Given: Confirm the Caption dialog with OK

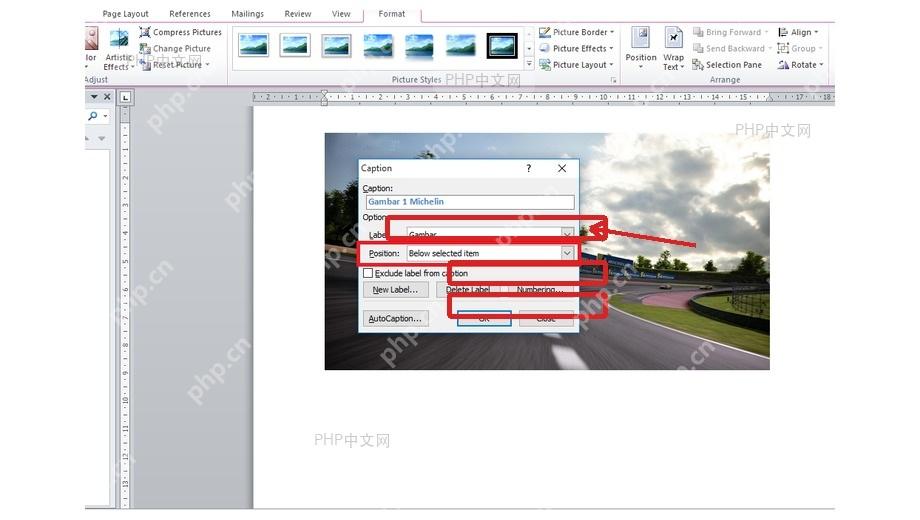Looking at the screenshot, I should click(484, 319).
